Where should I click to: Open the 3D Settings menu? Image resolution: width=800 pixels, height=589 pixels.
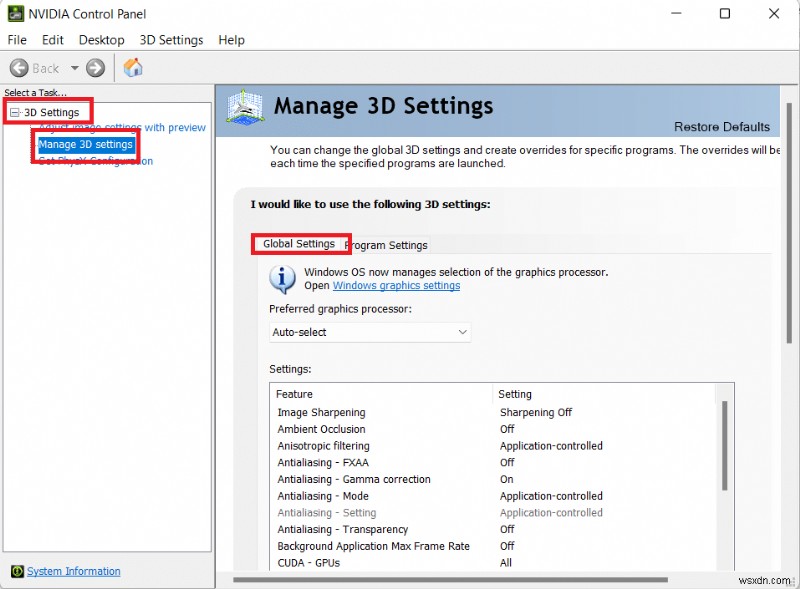pos(170,40)
